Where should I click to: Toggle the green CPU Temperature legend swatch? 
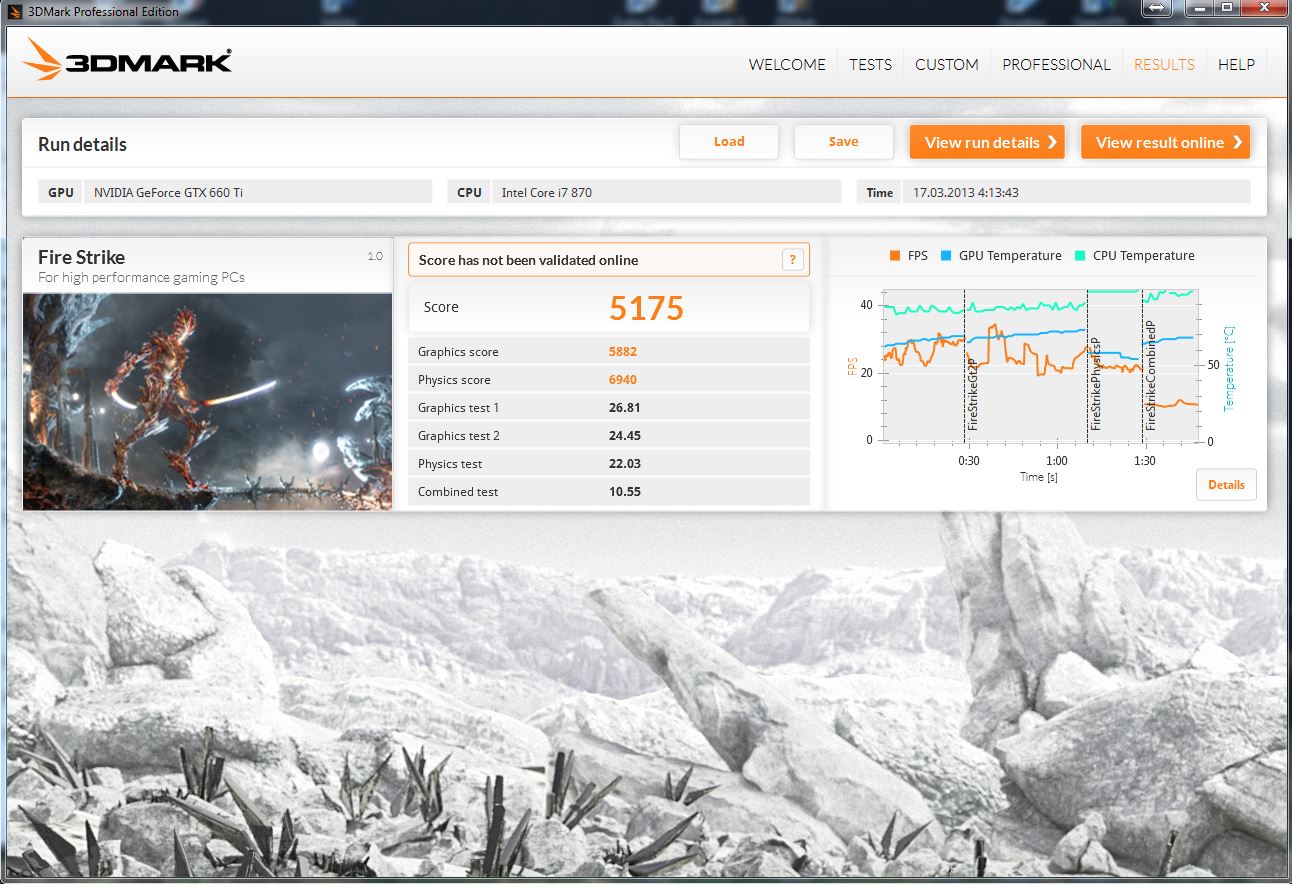[1080, 256]
